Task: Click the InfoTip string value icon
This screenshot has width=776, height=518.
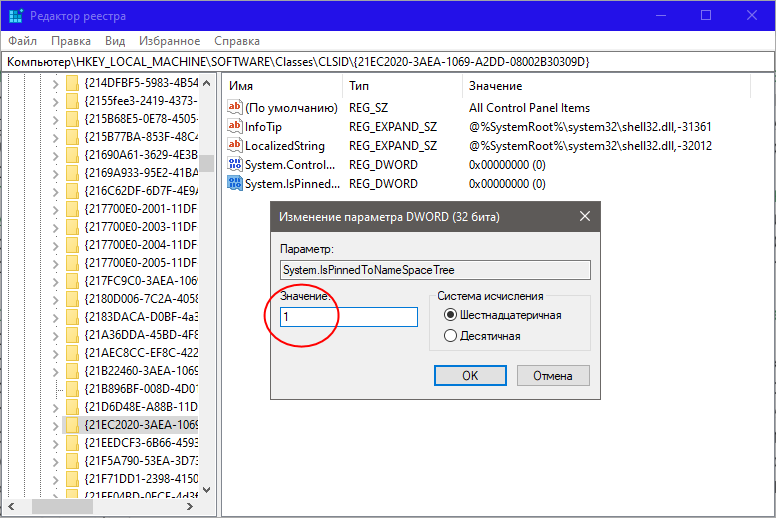Action: (235, 127)
